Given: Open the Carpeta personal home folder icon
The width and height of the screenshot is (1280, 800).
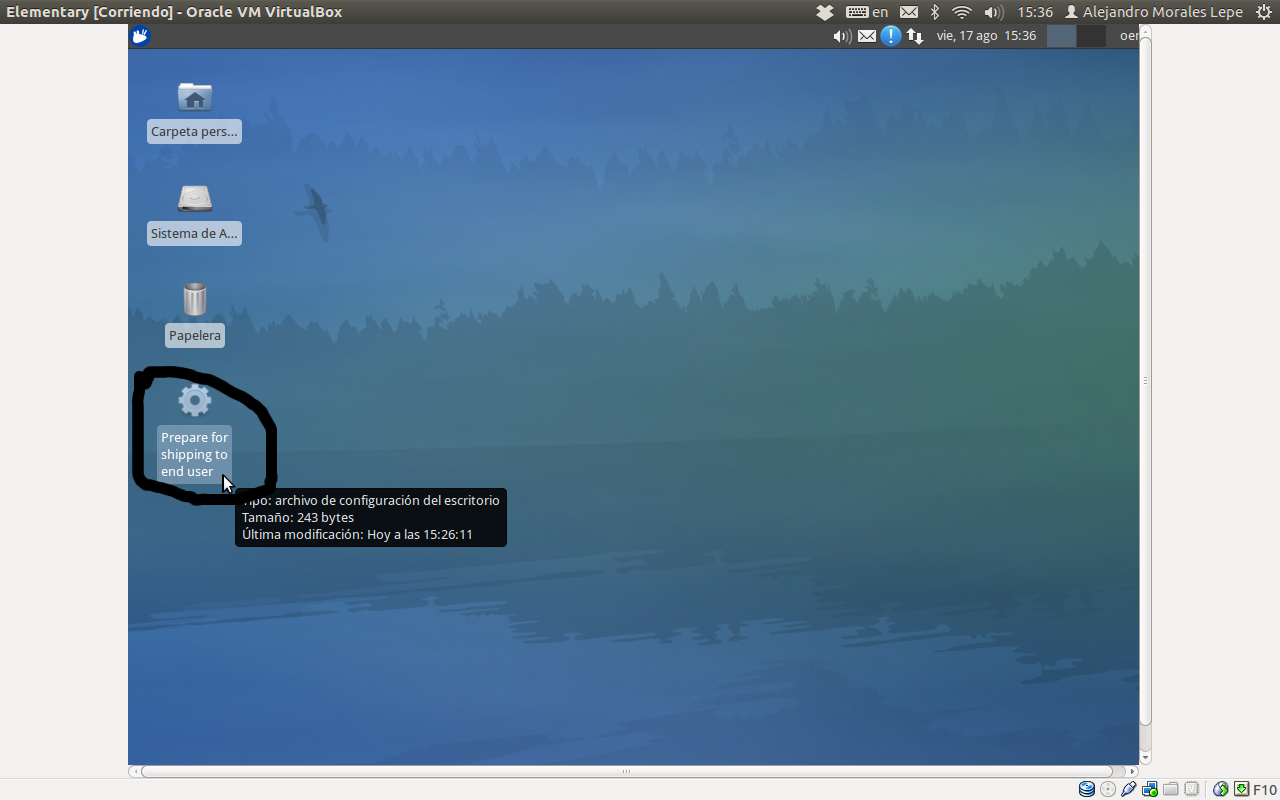Looking at the screenshot, I should (194, 98).
